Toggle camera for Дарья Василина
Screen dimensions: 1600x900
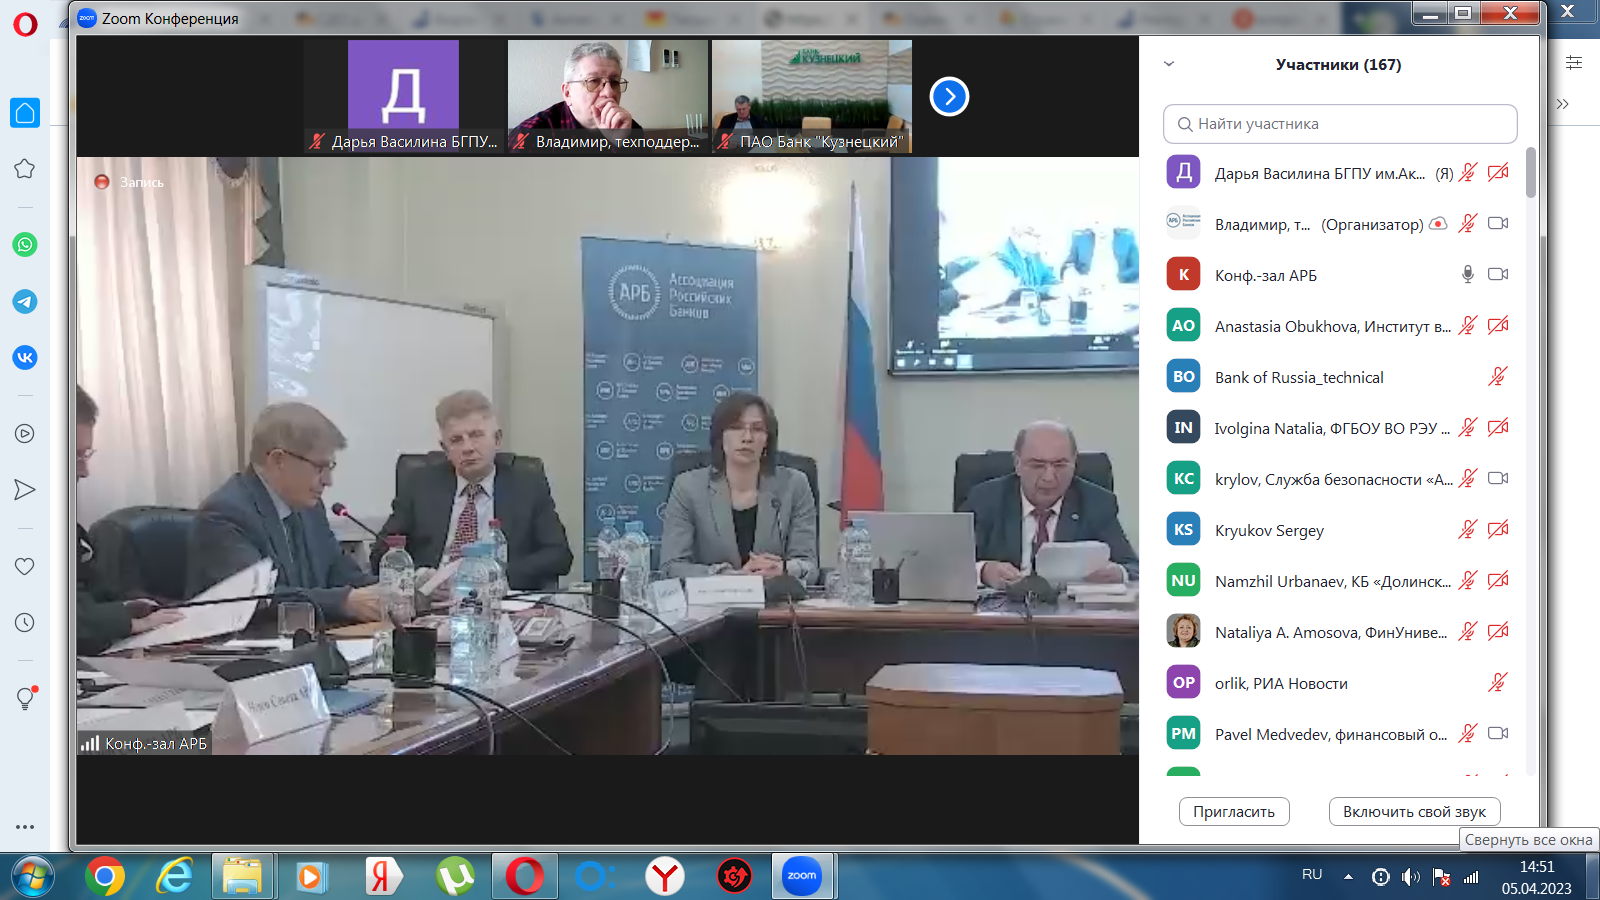[x=1498, y=173]
